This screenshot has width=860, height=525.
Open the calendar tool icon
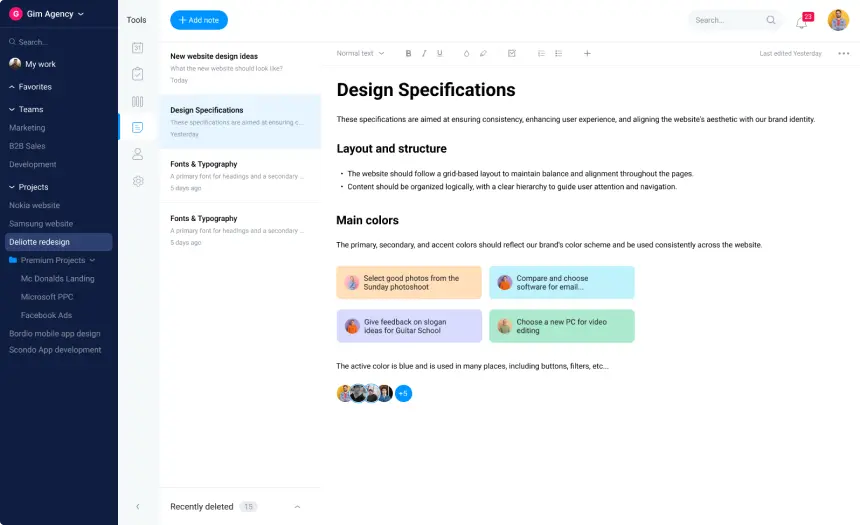pyautogui.click(x=138, y=48)
